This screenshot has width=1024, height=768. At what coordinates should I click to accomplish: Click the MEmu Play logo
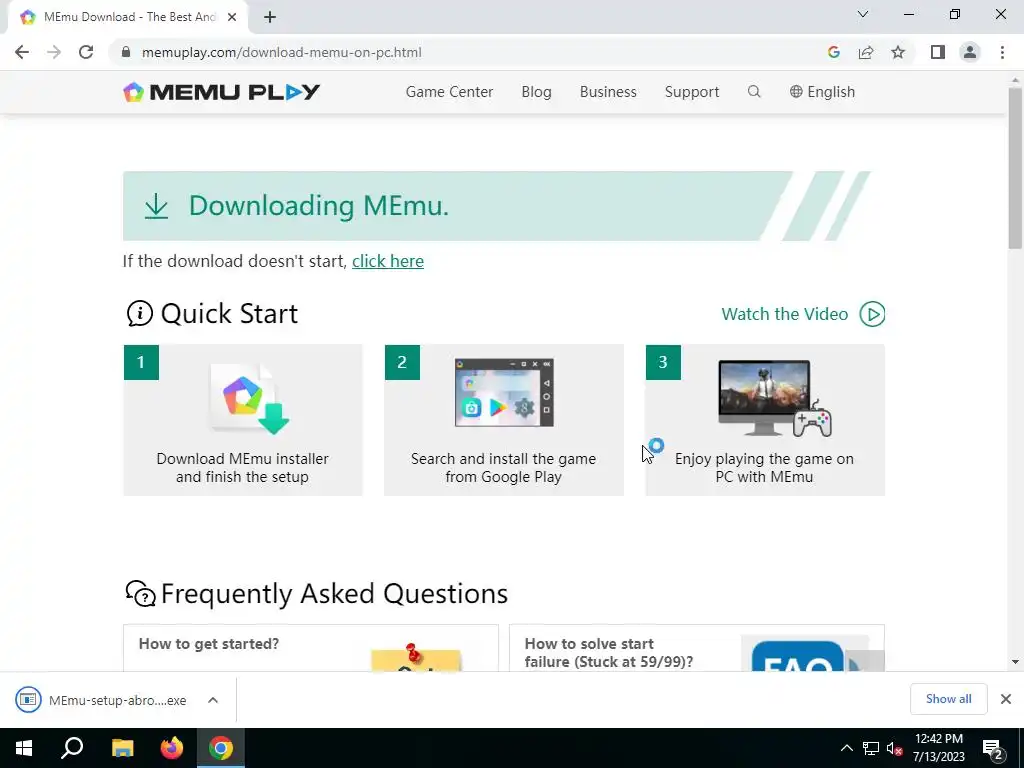coord(221,92)
